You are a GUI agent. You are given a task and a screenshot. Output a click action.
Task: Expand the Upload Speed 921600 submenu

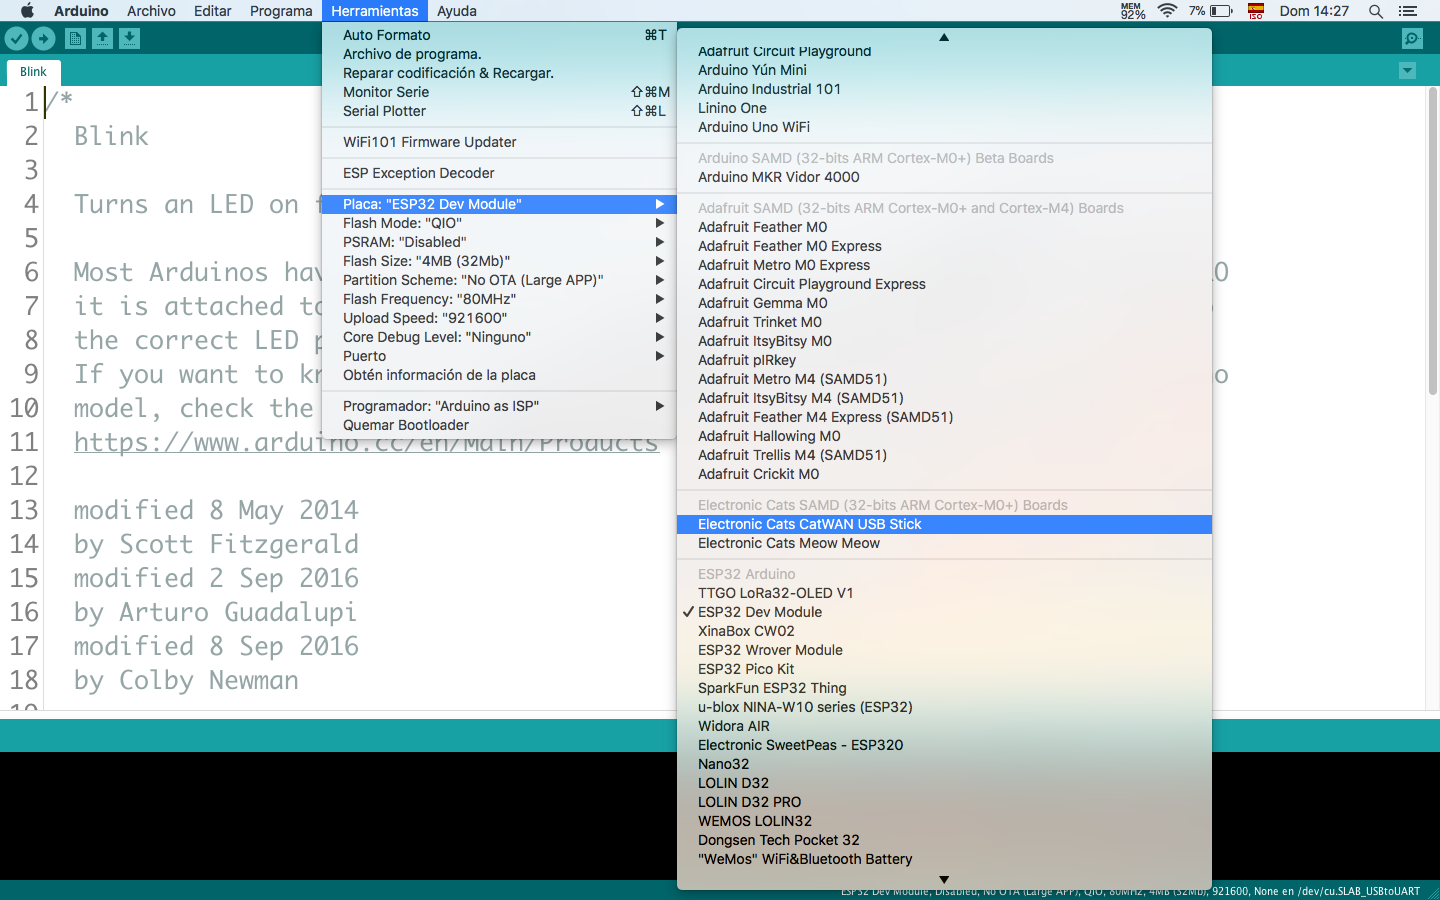click(x=499, y=318)
